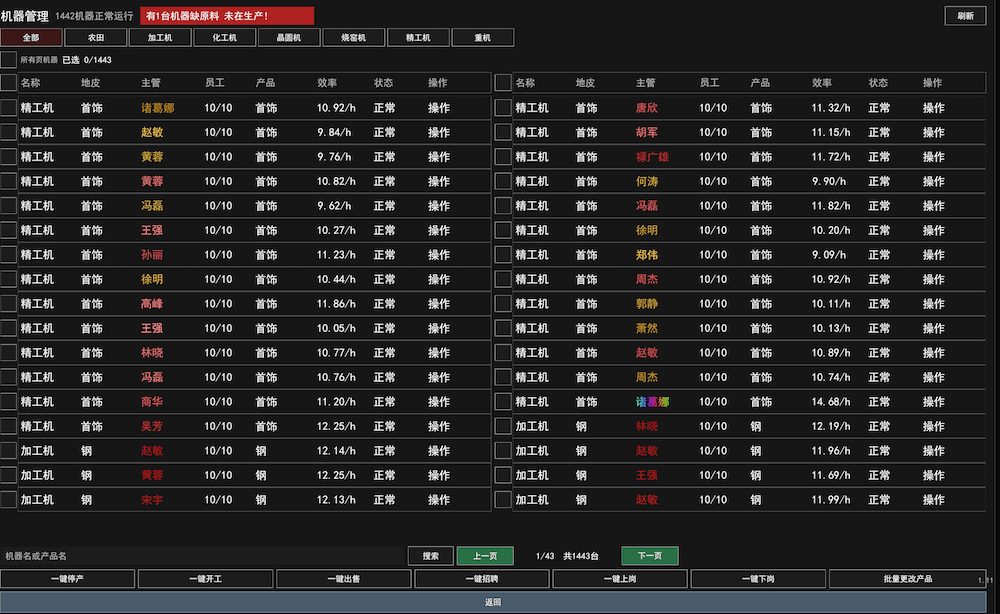Click the 搜索 search button
Image resolution: width=1000 pixels, height=614 pixels.
click(x=430, y=556)
